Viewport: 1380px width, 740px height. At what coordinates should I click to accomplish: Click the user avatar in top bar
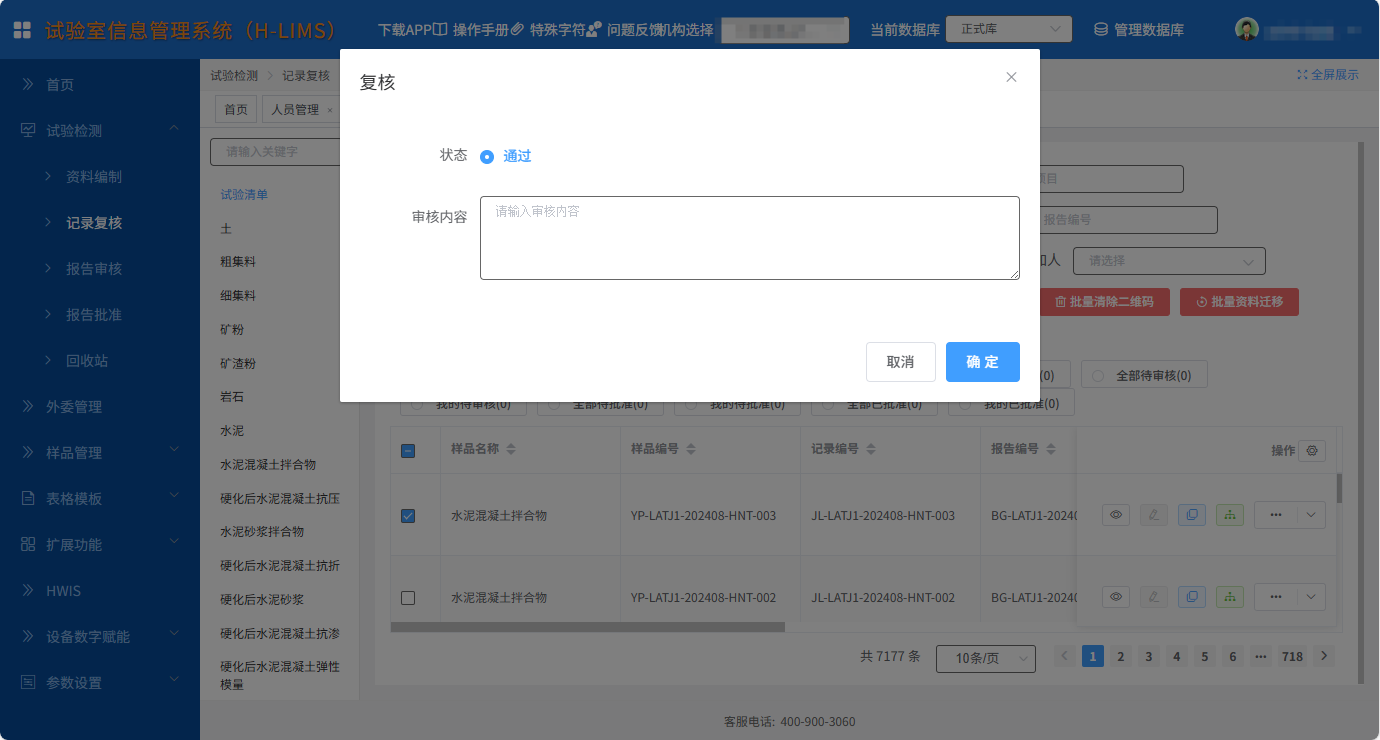tap(1246, 30)
